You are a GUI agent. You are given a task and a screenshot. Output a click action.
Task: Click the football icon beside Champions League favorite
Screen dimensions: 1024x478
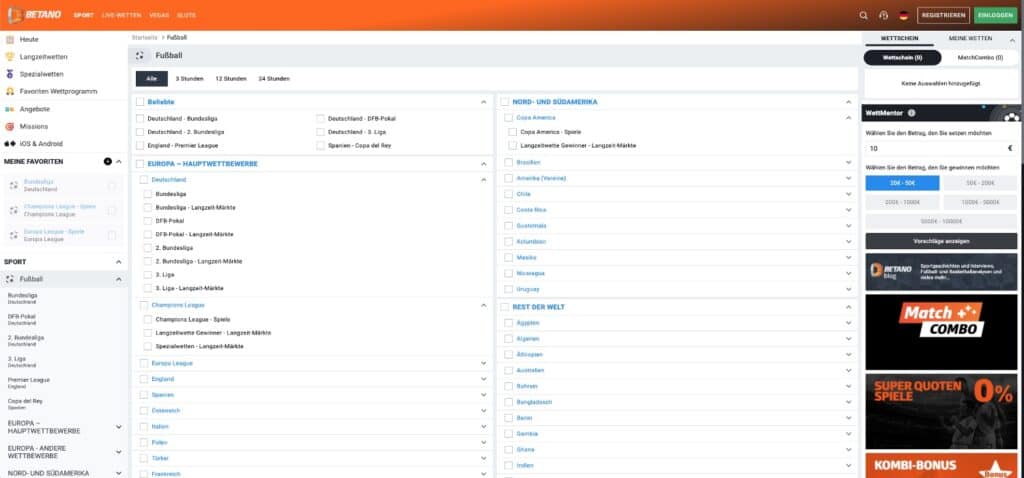coord(14,210)
